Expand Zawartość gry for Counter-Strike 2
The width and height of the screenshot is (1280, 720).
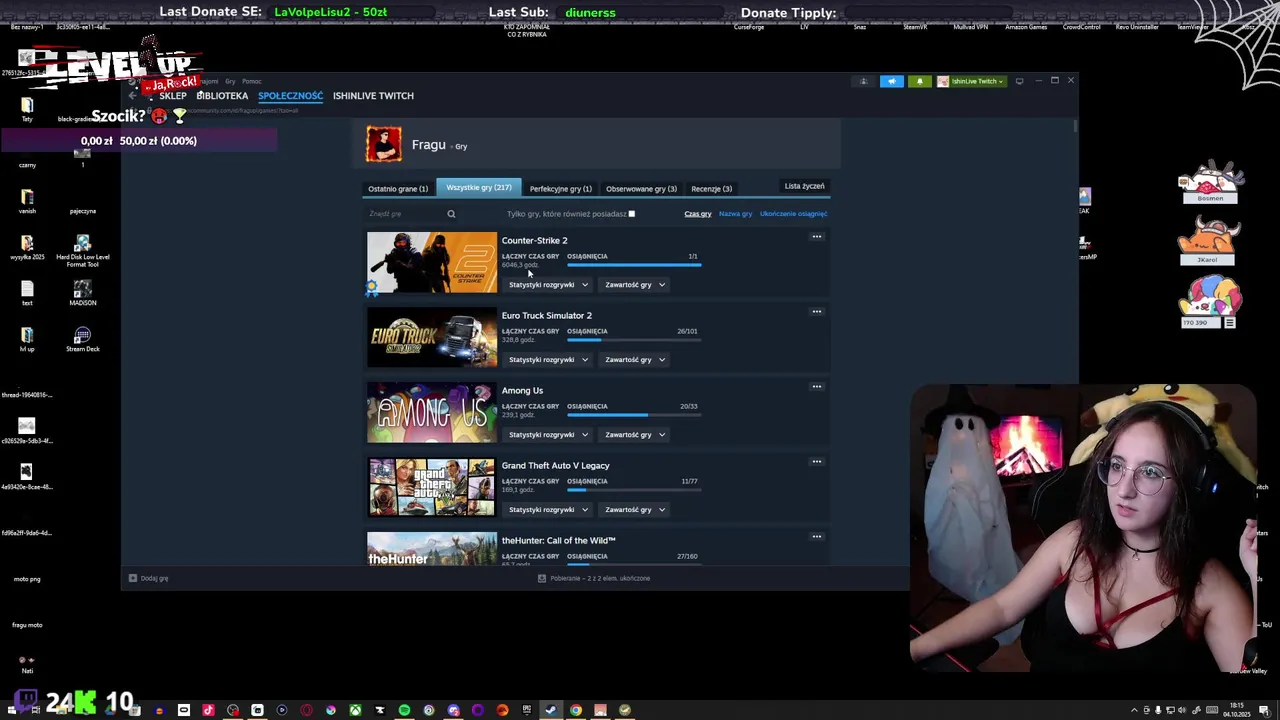(x=635, y=285)
